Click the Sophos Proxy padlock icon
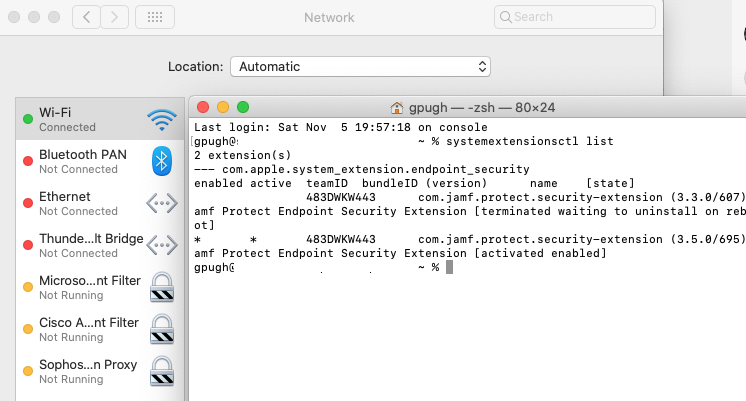This screenshot has height=401, width=746. pyautogui.click(x=162, y=371)
